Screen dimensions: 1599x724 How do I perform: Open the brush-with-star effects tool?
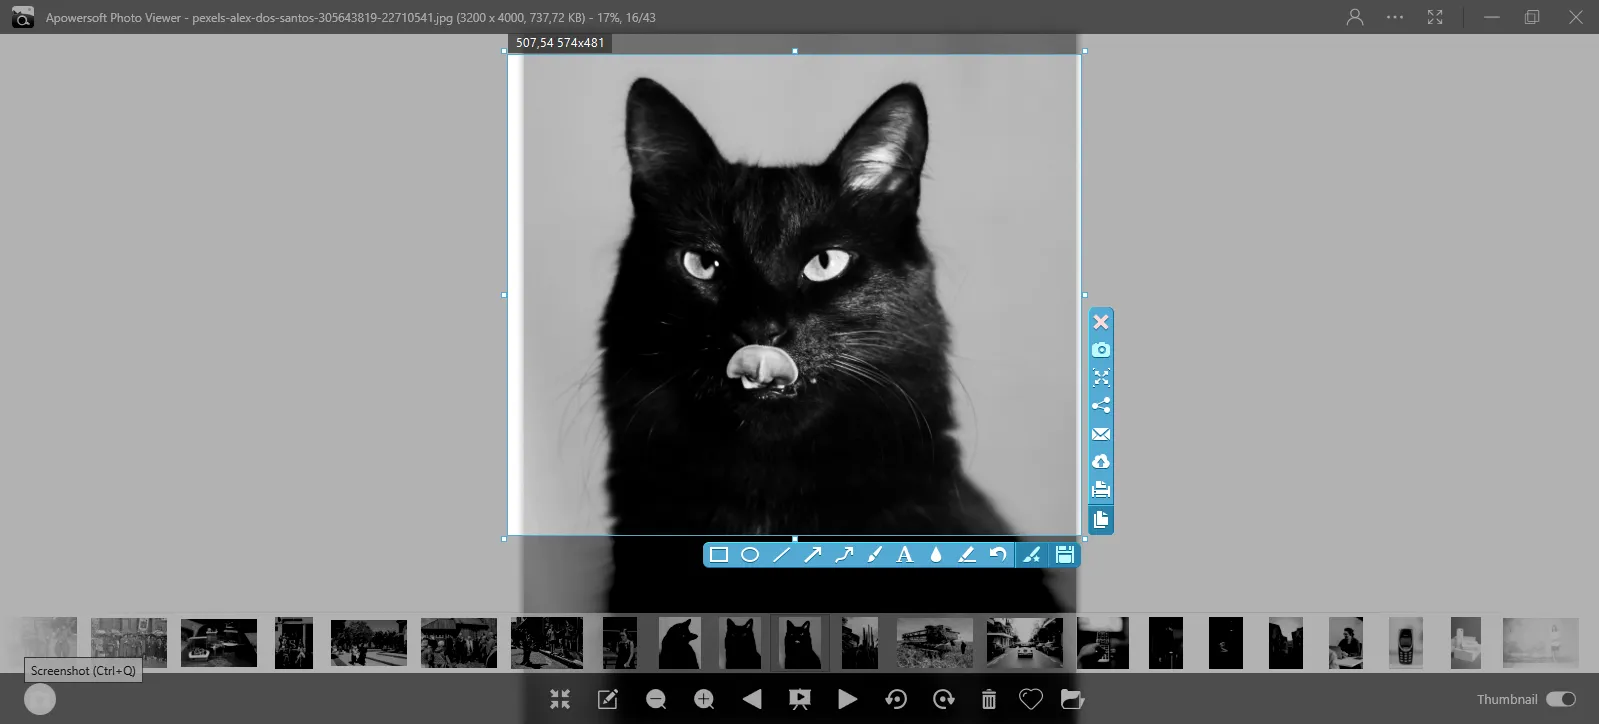point(1032,554)
